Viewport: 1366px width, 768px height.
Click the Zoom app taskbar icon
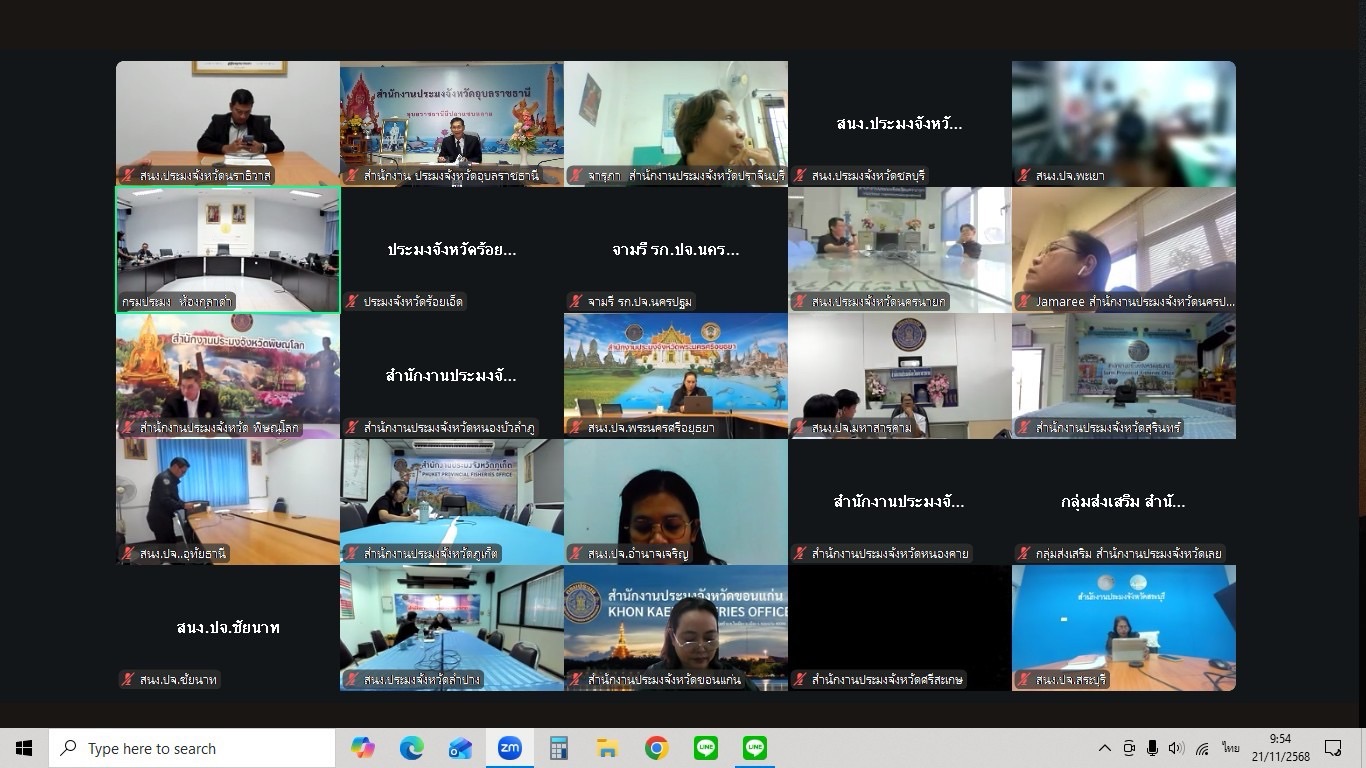pos(509,748)
